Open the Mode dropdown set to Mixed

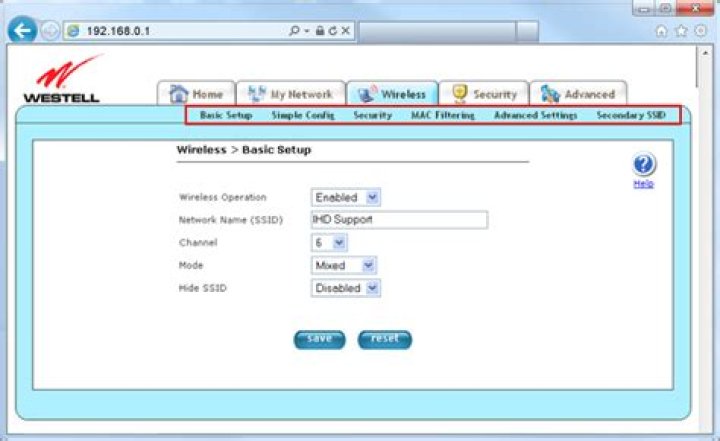[344, 265]
